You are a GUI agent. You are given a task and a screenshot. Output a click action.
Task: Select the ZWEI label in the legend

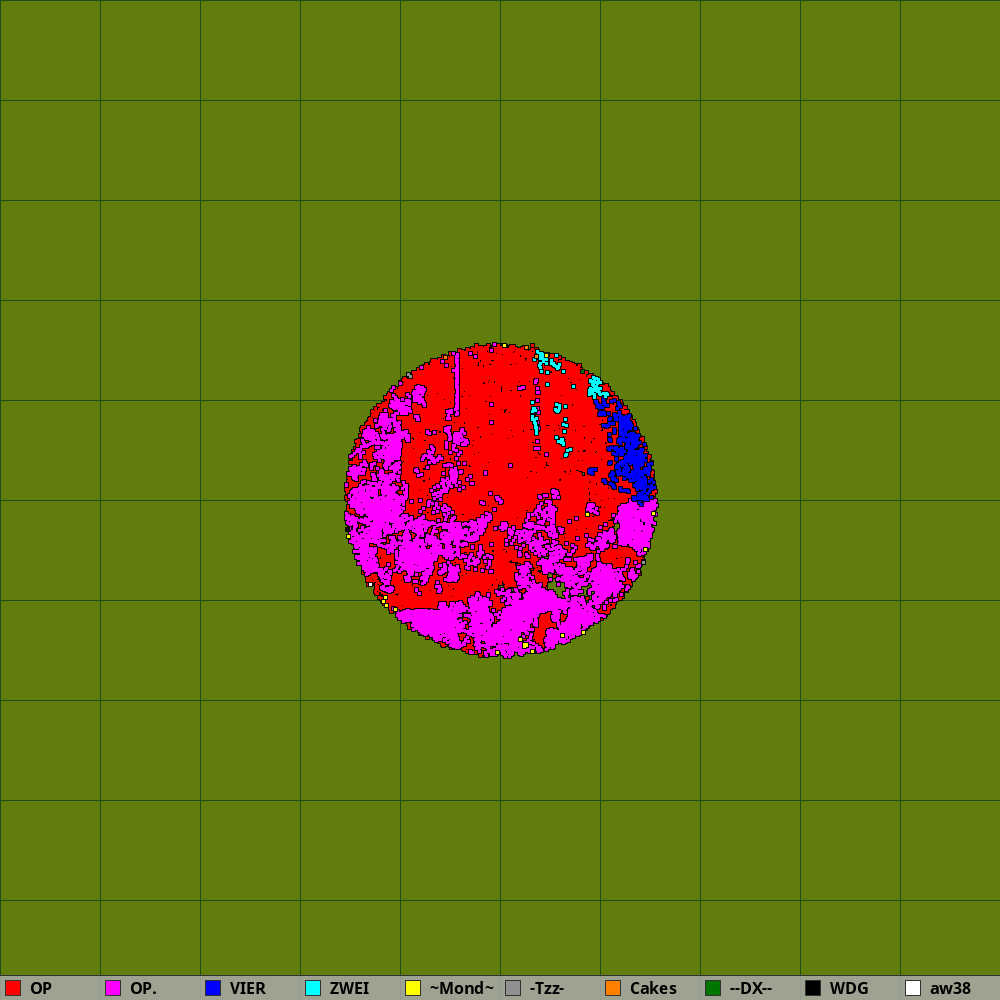[x=349, y=988]
